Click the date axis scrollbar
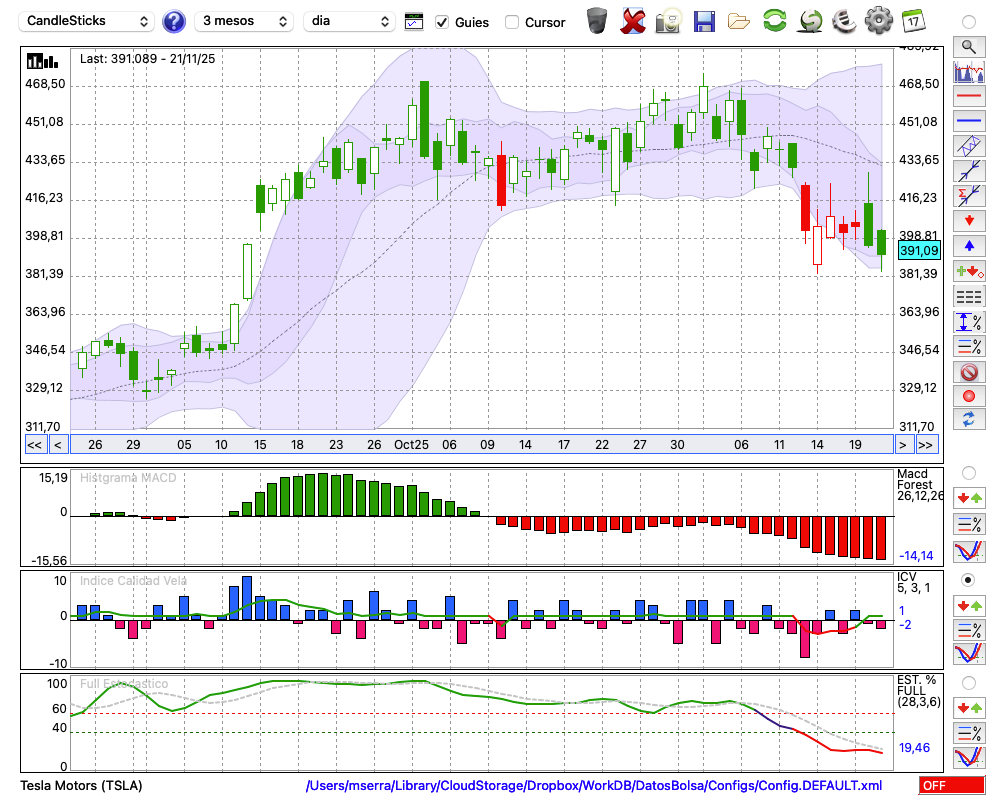 point(482,445)
